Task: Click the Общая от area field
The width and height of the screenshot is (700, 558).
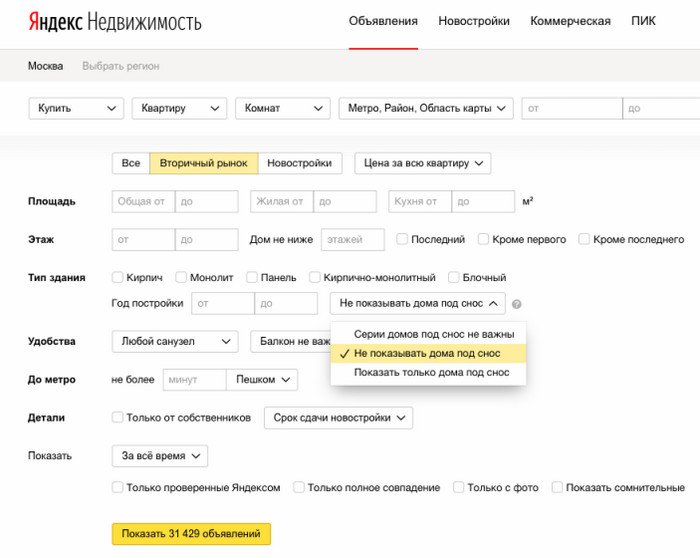Action: pyautogui.click(x=143, y=201)
